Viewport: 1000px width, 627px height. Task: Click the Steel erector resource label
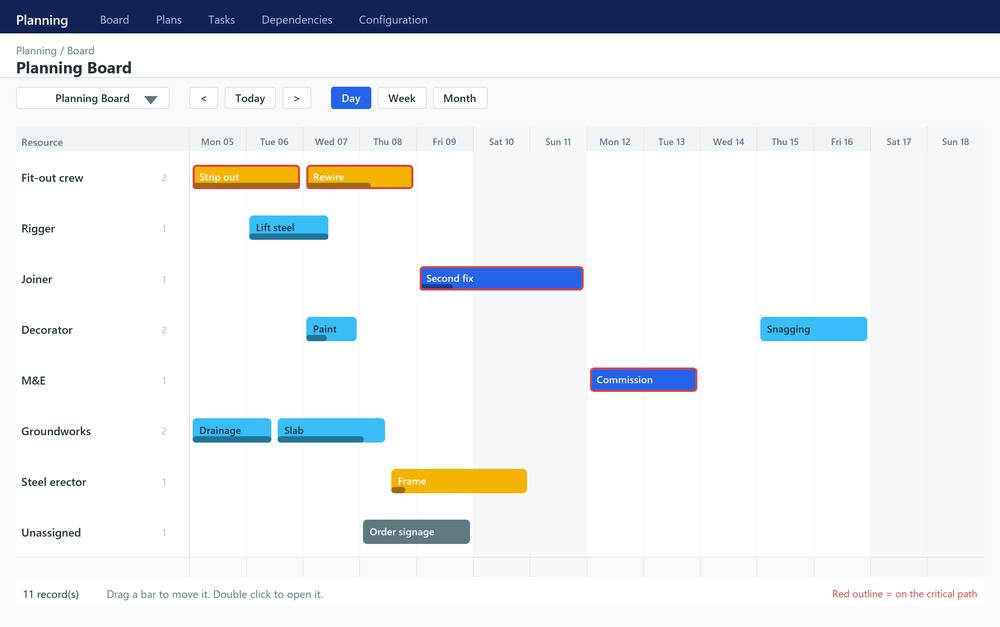coord(54,482)
